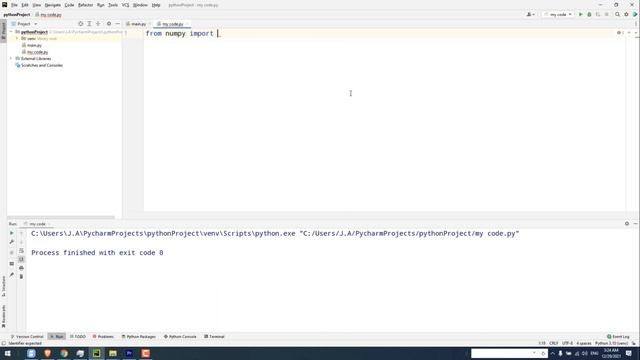Open run configuration wrench in Run panel
640x360 pixels.
(x=11, y=242)
